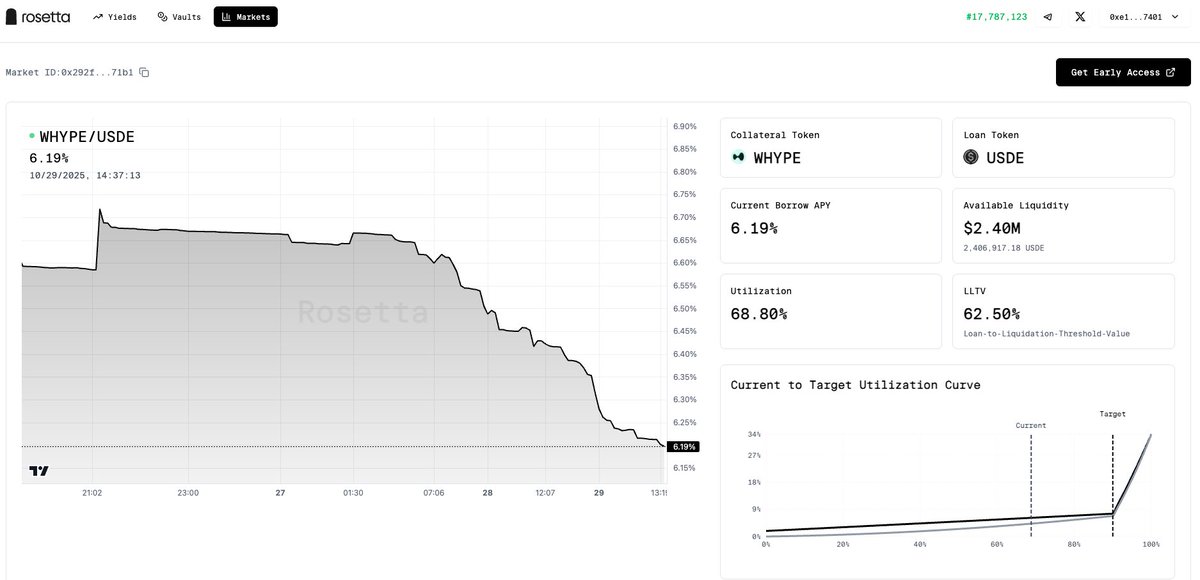Viewport: 1200px width, 580px height.
Task: Click the 100% label on utilization axis
Action: click(1151, 544)
